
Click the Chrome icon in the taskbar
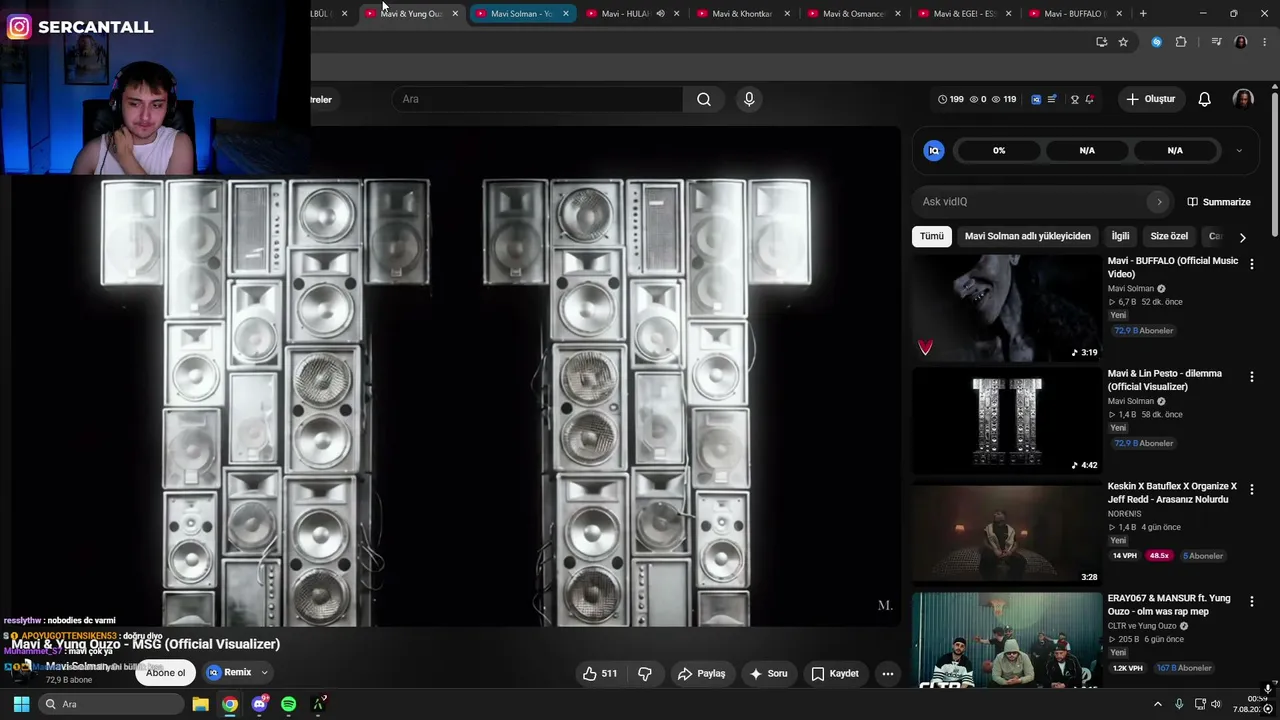(230, 704)
